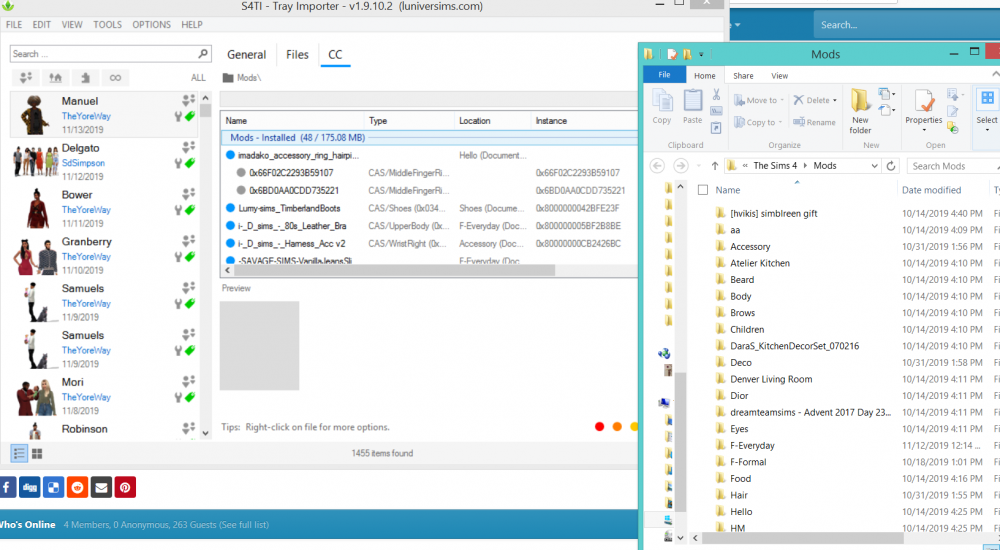Image resolution: width=1000 pixels, height=550 pixels.
Task: Click Properties quick access toolbar icon
Action: pos(672,54)
